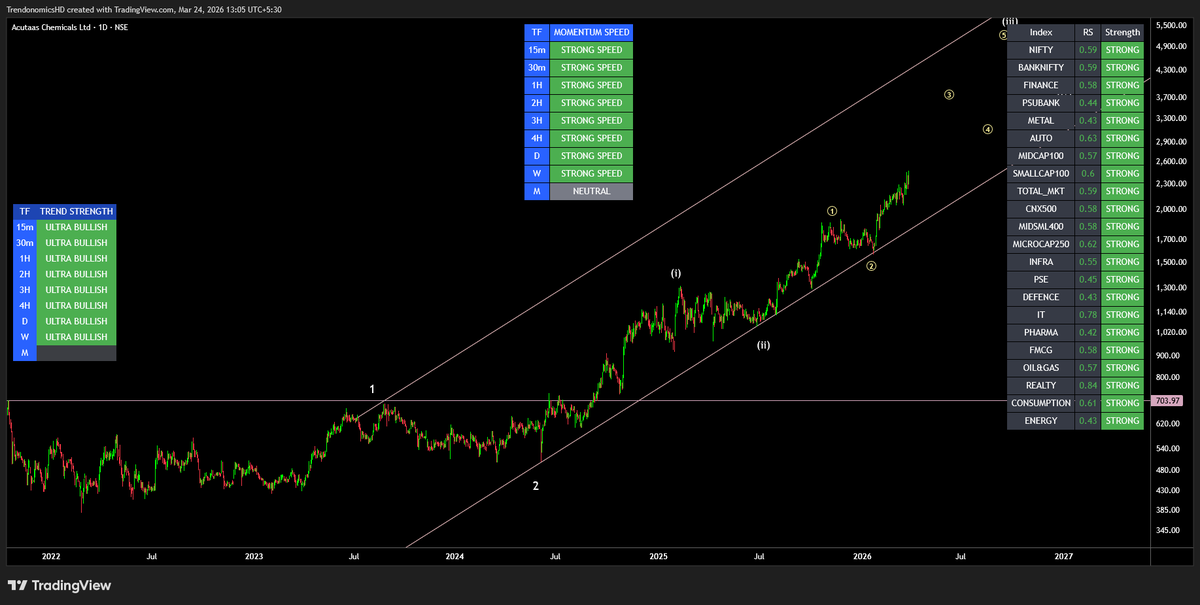
Task: Select the RS column header
Action: click(1087, 32)
